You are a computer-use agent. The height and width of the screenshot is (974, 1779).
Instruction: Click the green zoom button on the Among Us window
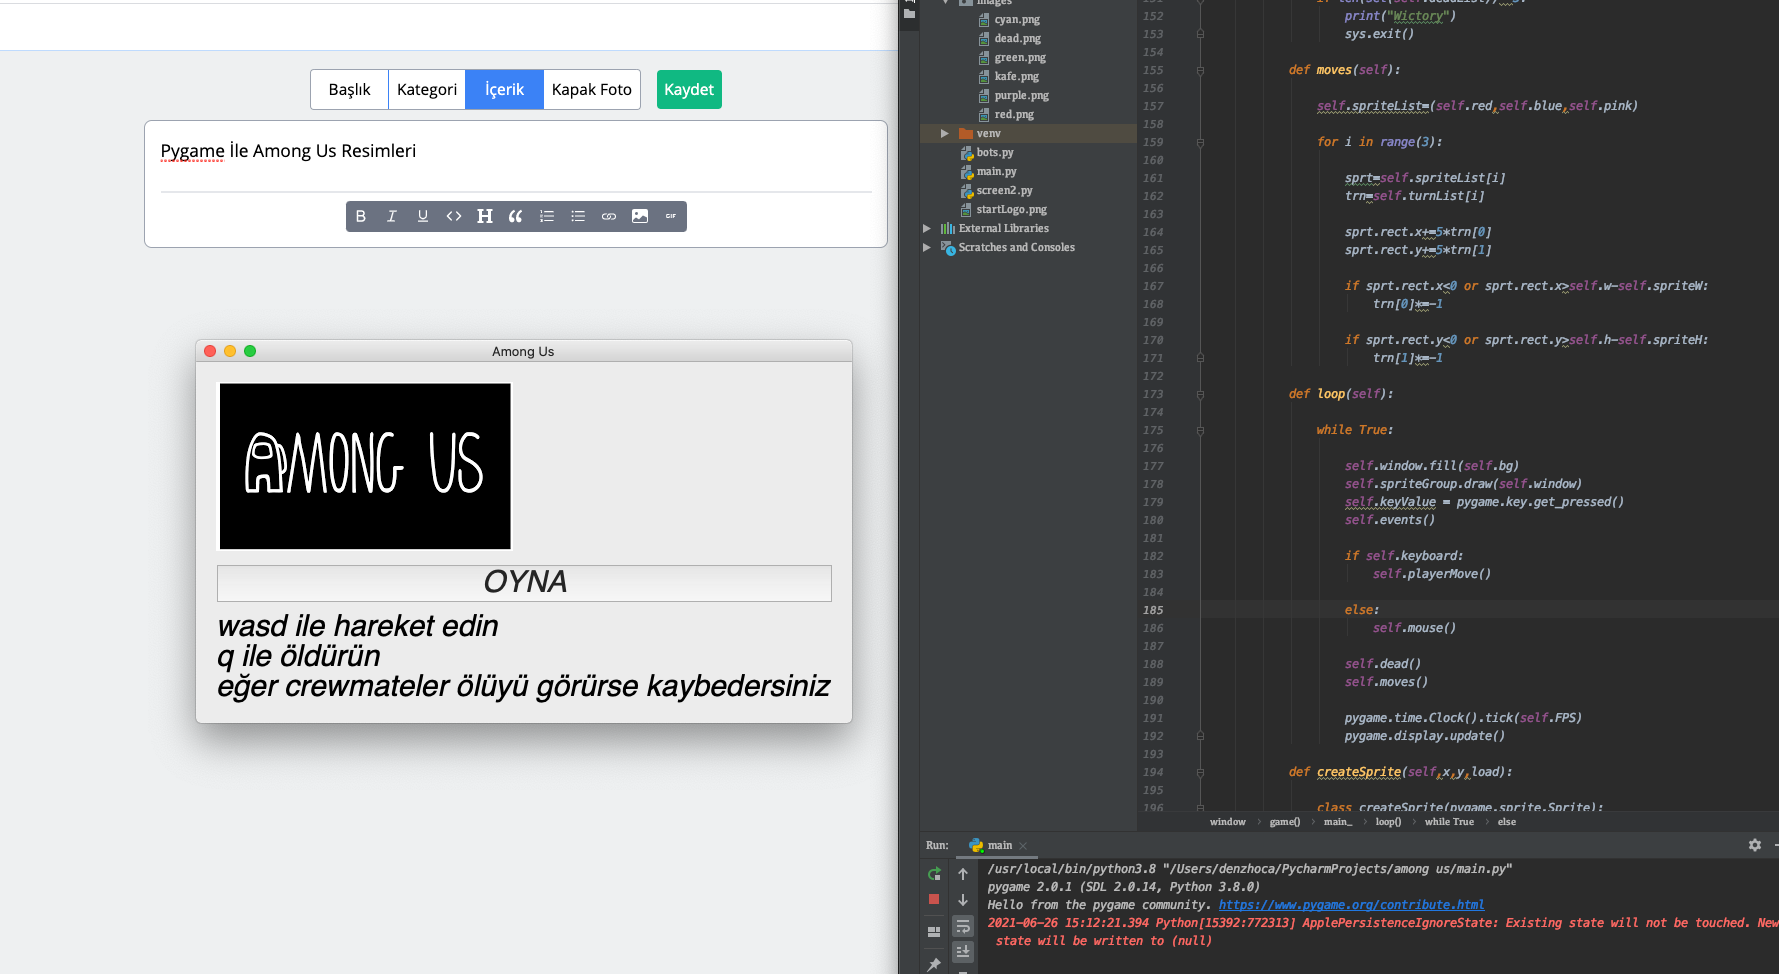click(250, 351)
